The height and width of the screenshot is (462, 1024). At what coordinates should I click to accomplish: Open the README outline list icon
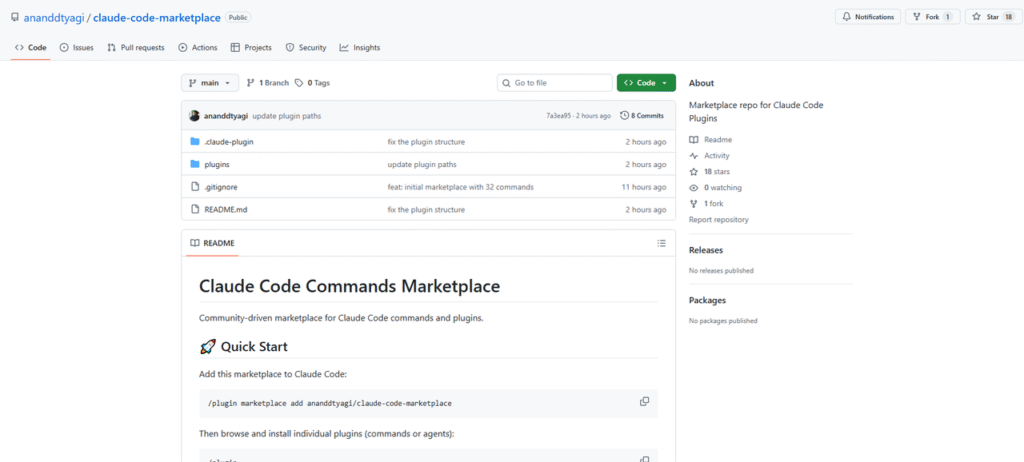tap(661, 243)
